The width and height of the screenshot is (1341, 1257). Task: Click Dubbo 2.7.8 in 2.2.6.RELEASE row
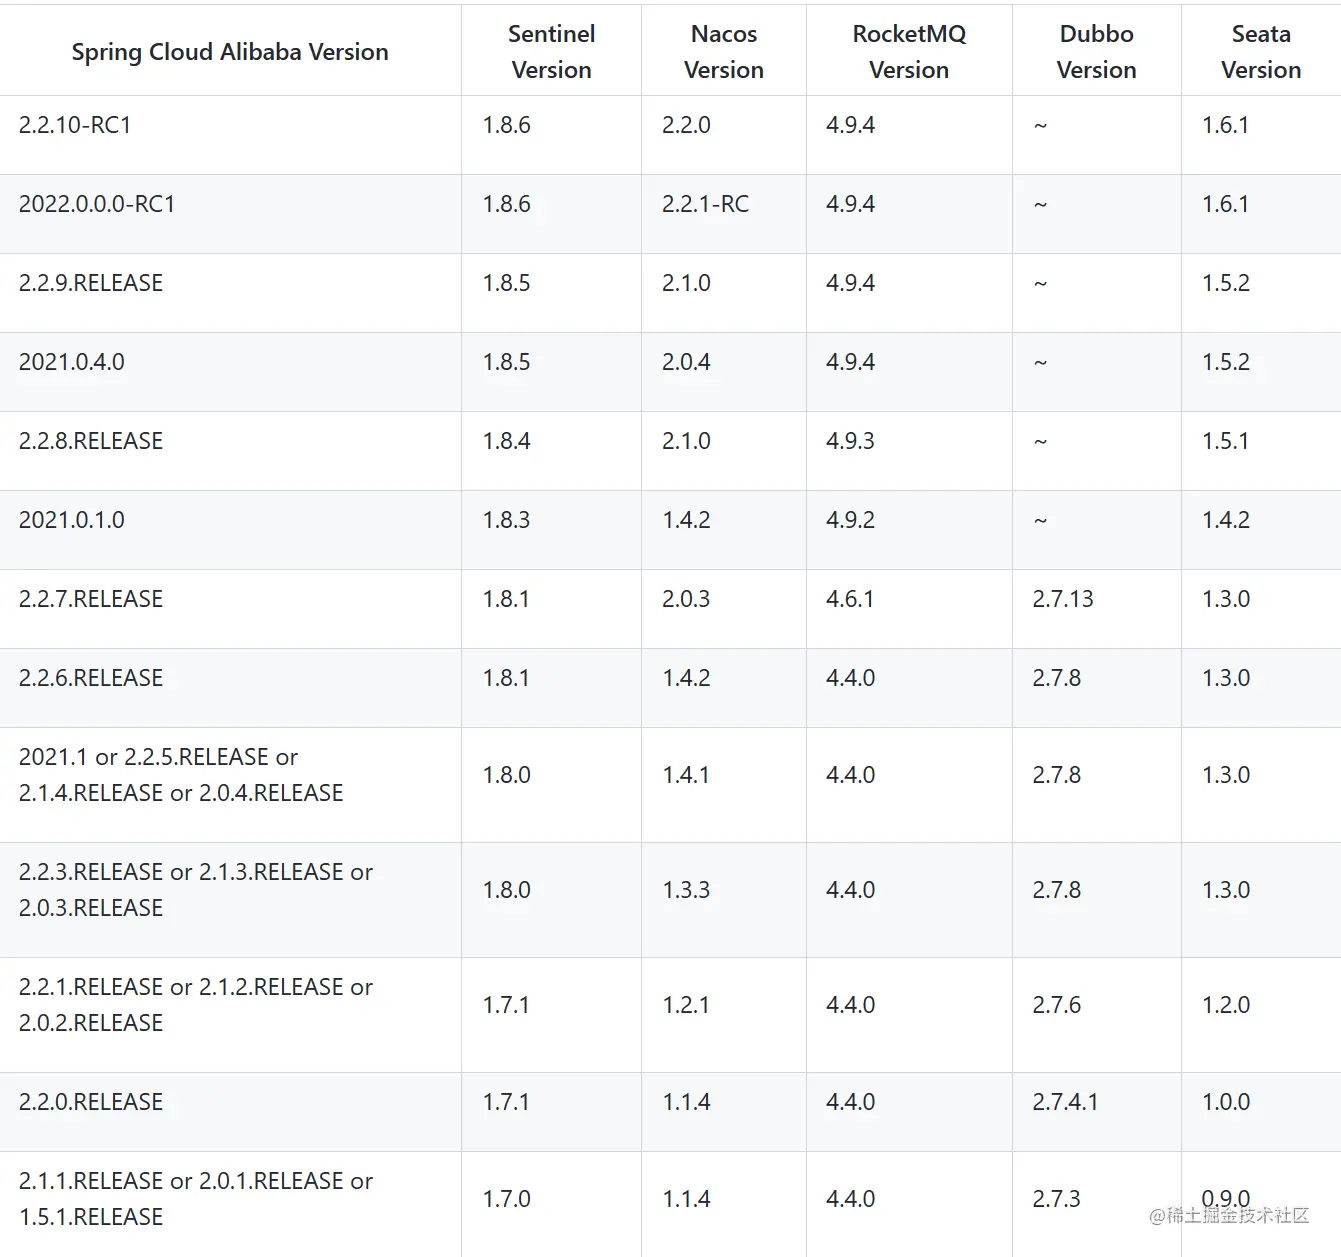click(x=1057, y=678)
